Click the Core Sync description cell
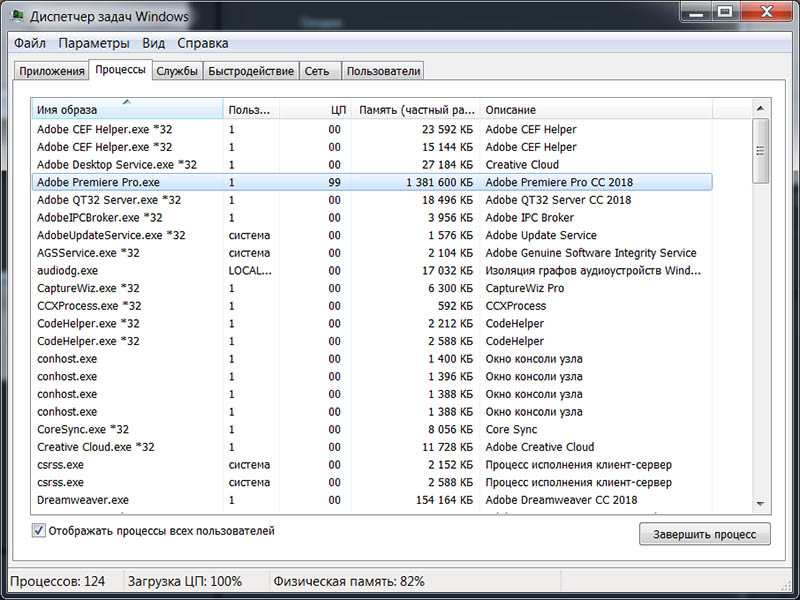800x600 pixels. [511, 429]
